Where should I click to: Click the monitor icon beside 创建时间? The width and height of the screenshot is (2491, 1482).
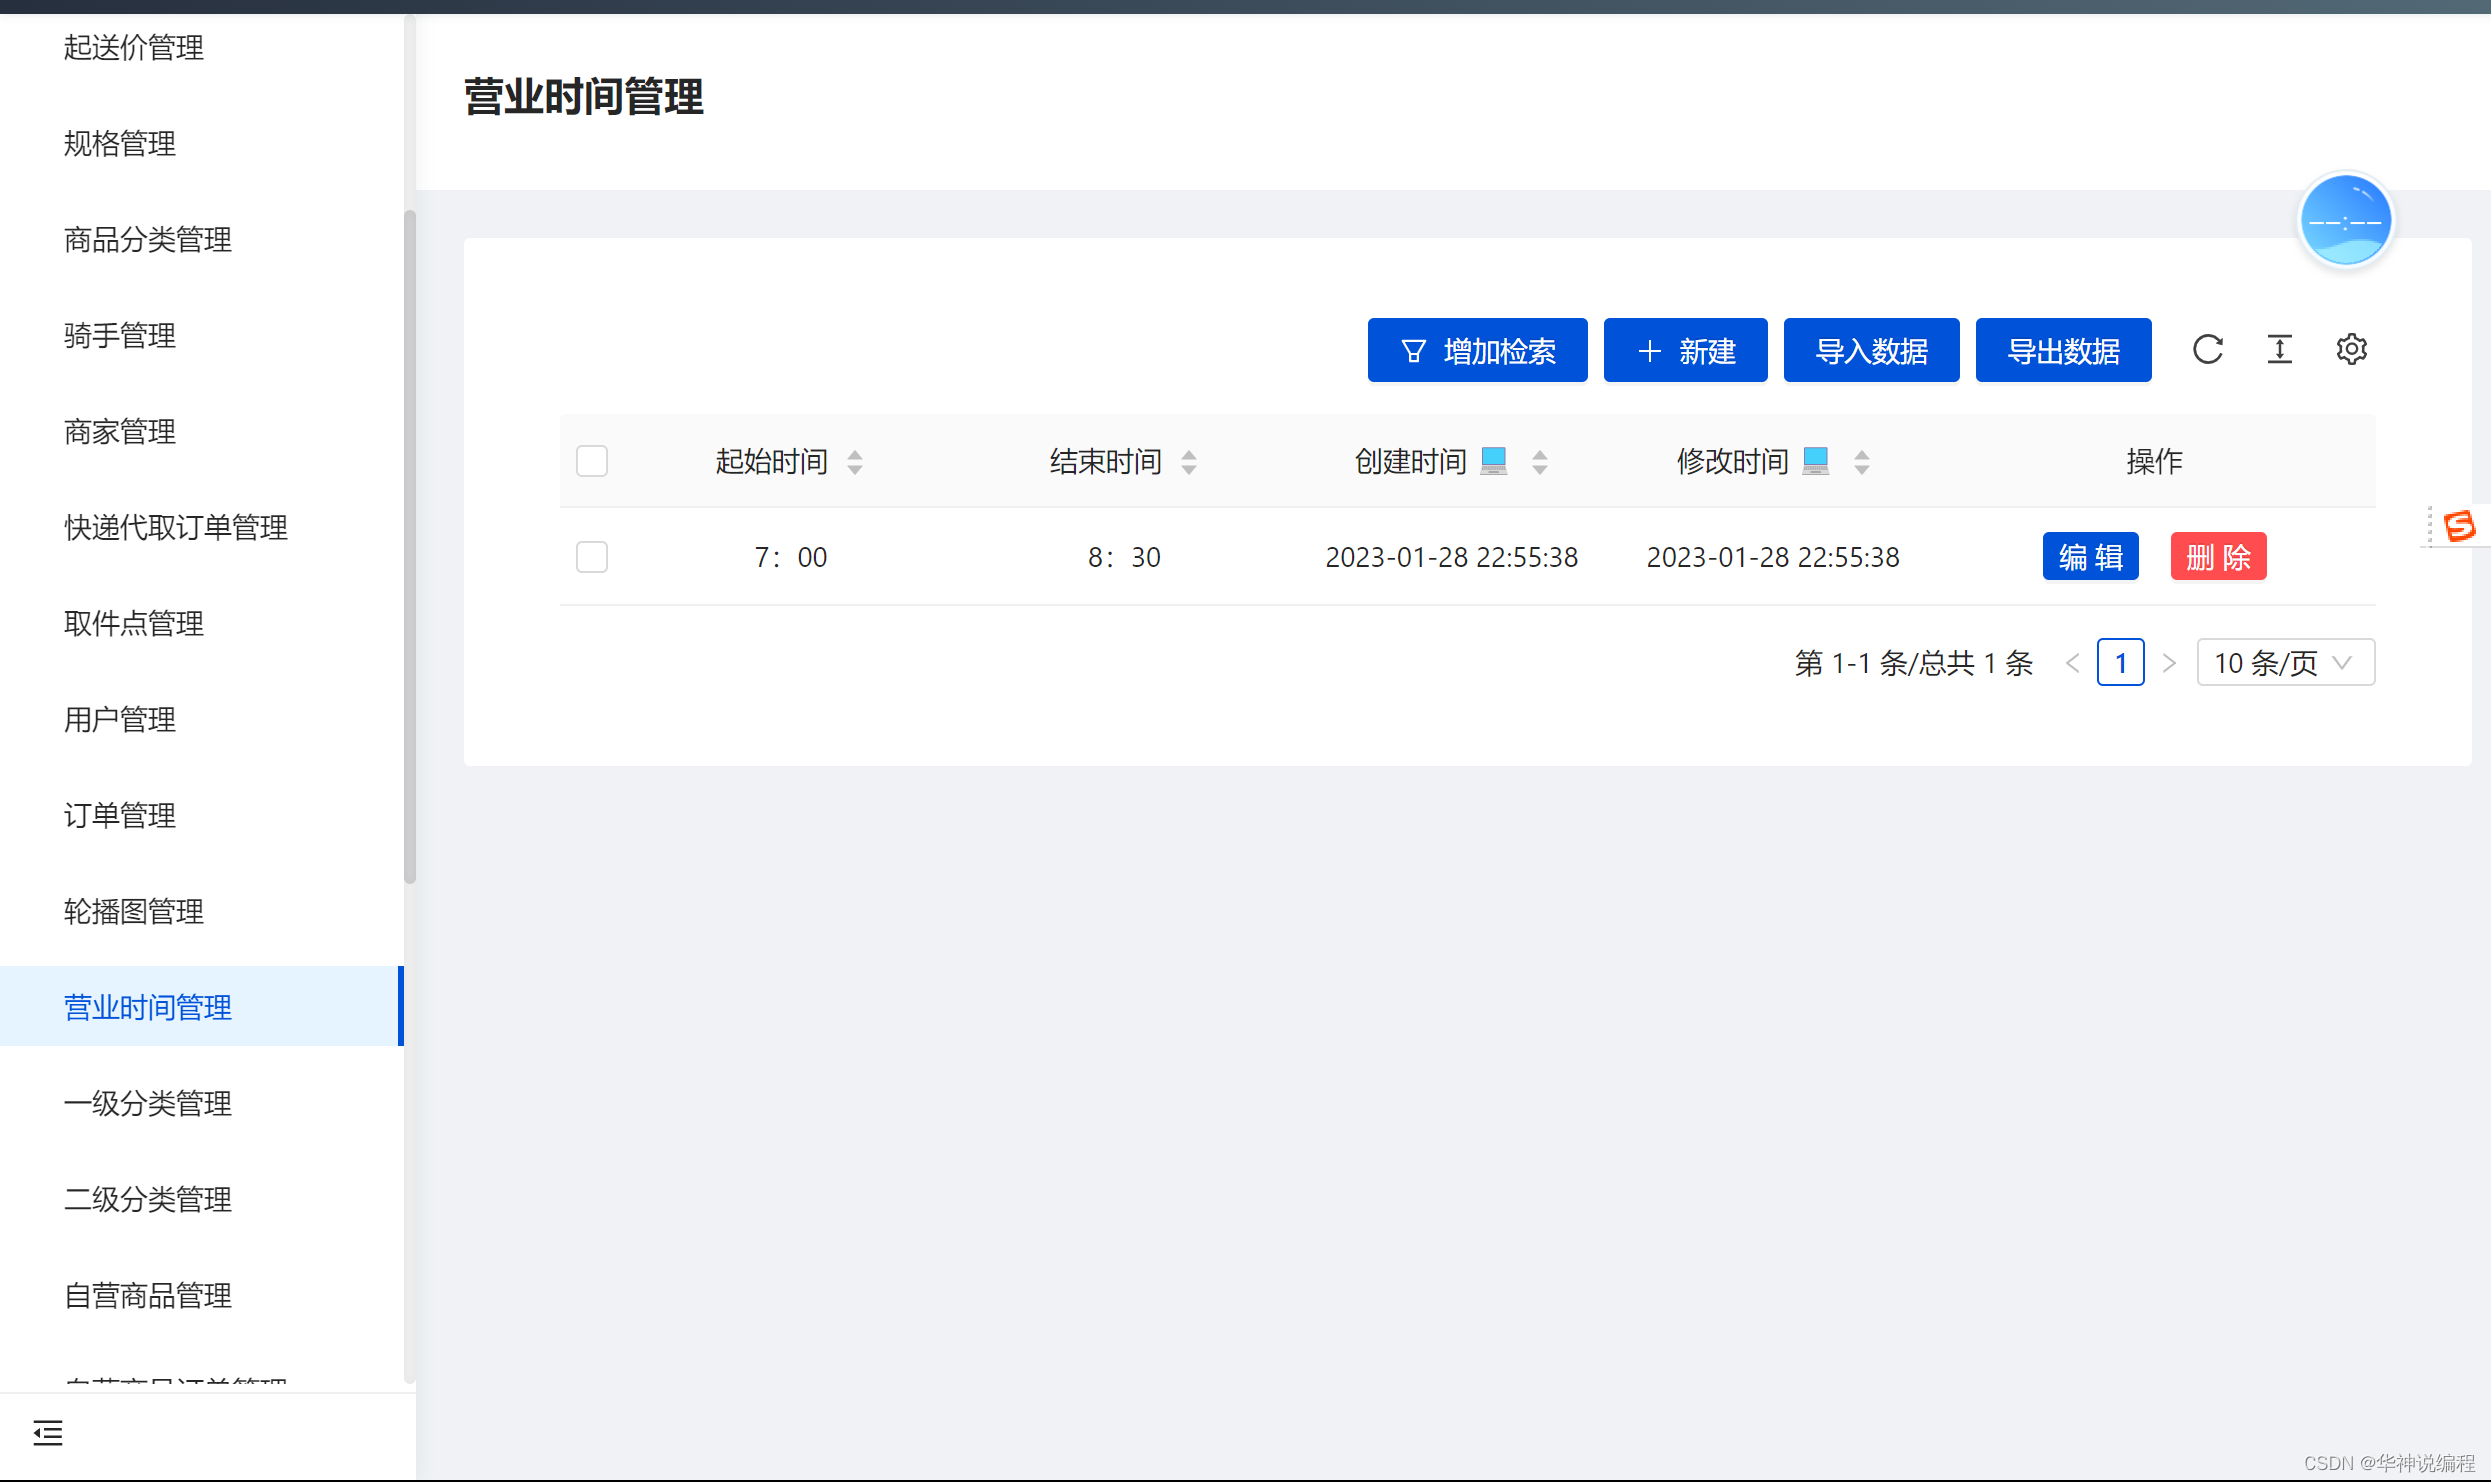1493,461
